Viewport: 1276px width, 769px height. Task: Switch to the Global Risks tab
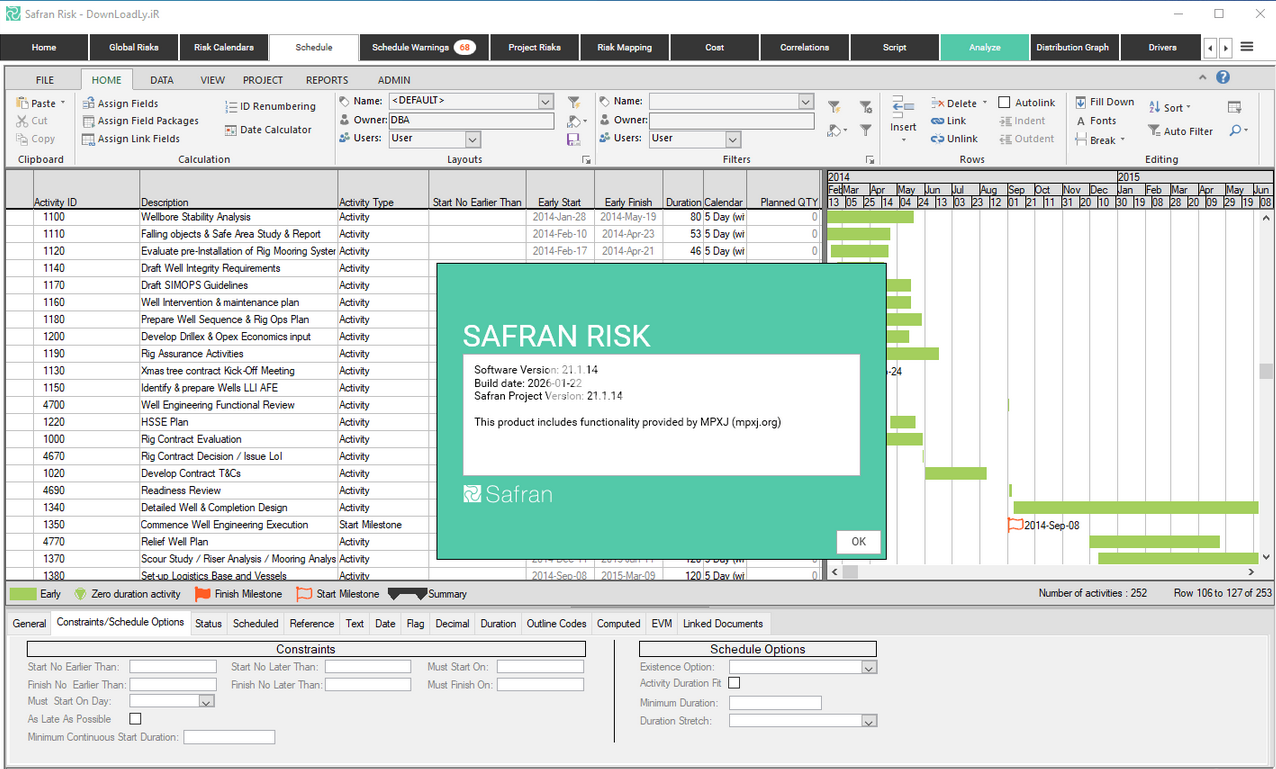pos(134,47)
